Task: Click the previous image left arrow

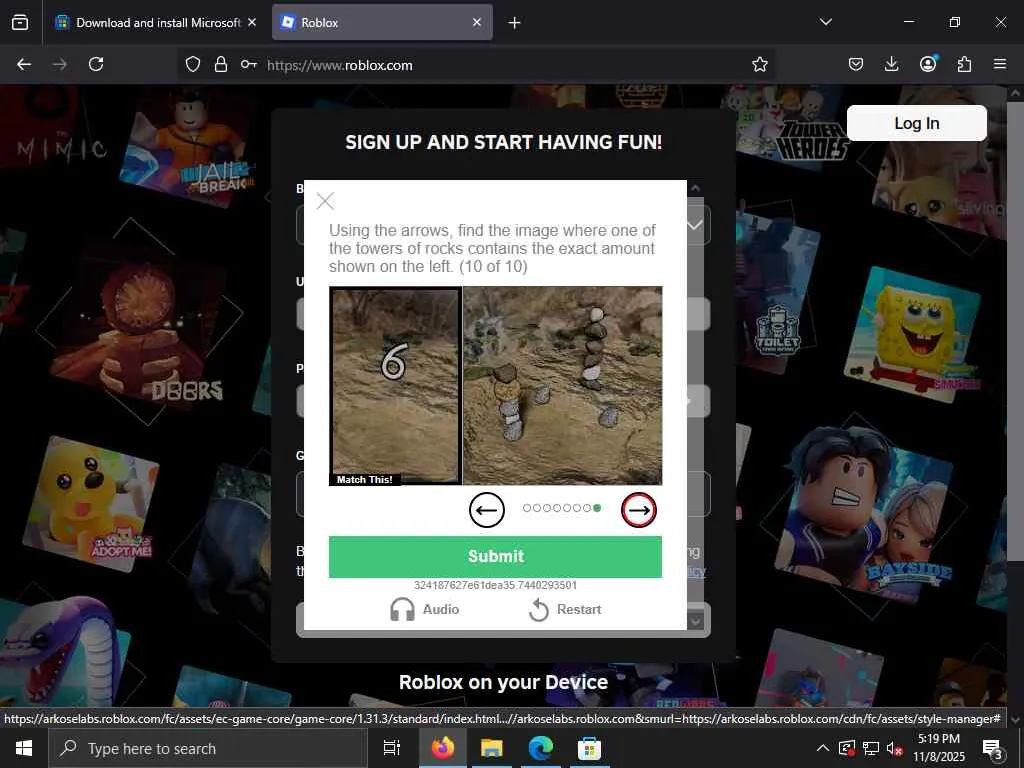Action: point(487,510)
